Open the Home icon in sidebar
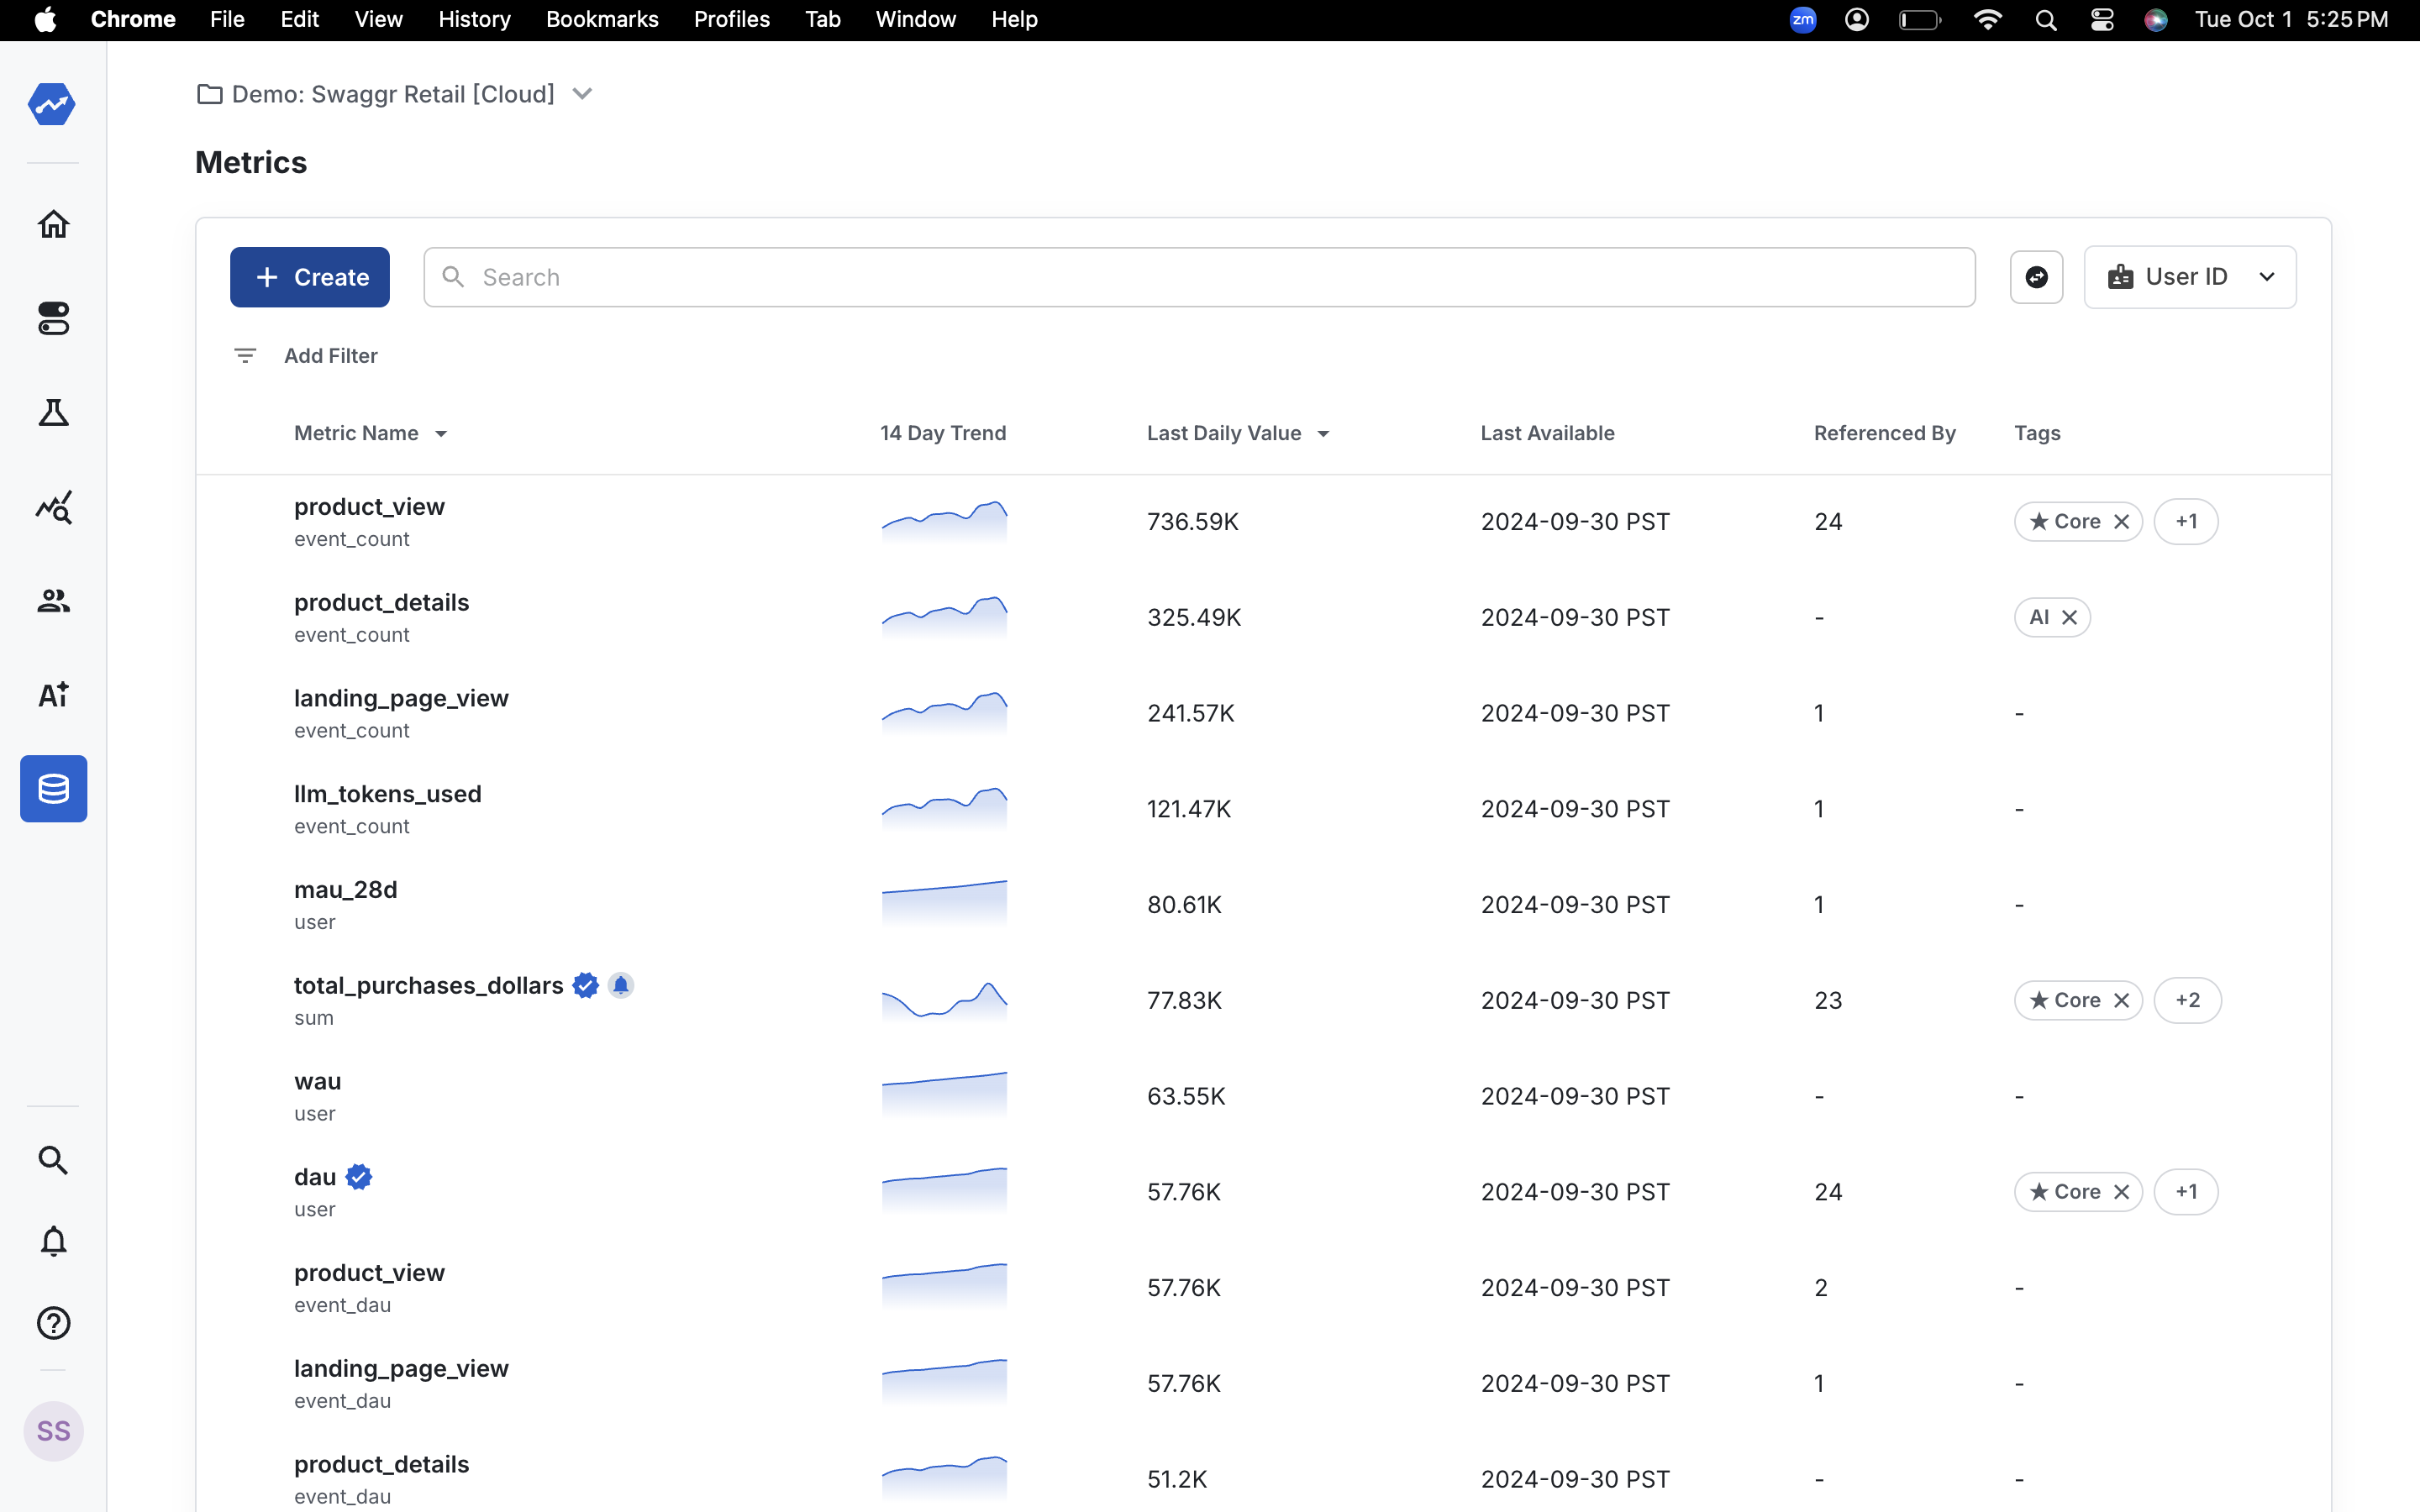Image resolution: width=2420 pixels, height=1512 pixels. click(x=53, y=224)
